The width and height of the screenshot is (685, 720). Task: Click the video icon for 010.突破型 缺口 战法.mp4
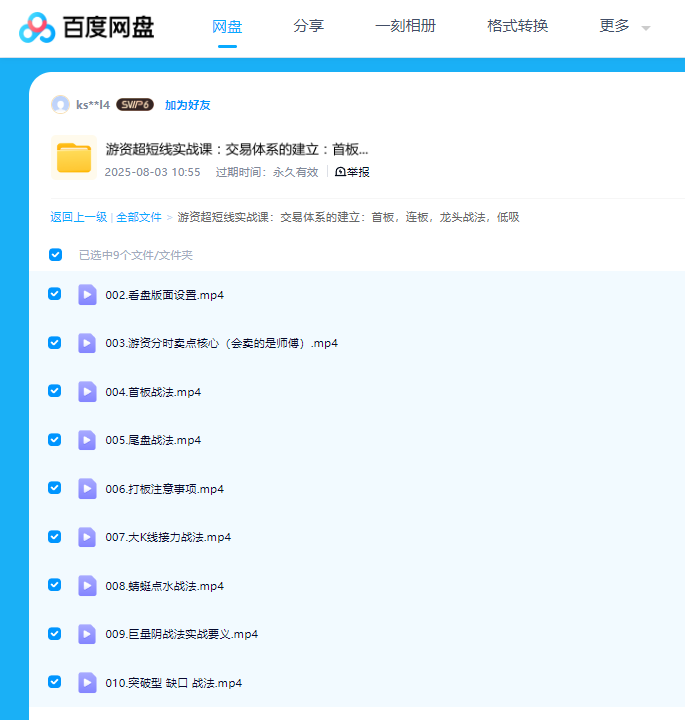point(87,683)
